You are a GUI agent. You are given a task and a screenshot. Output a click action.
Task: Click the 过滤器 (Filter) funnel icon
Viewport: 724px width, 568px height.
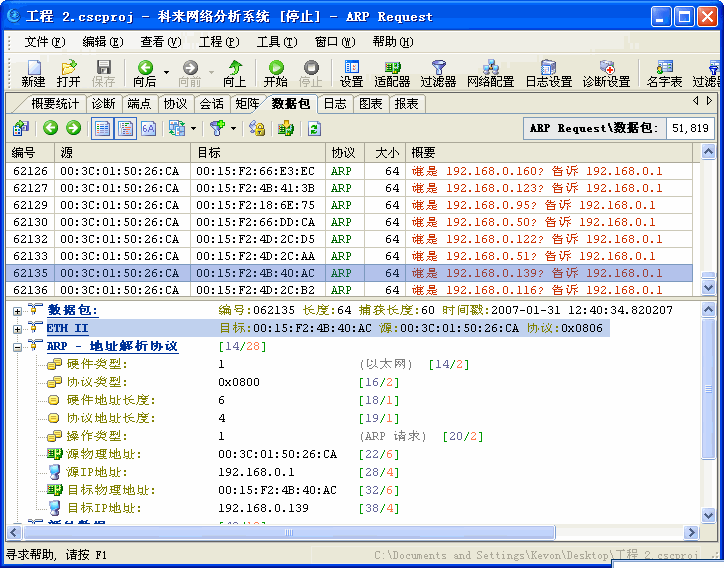[438, 74]
